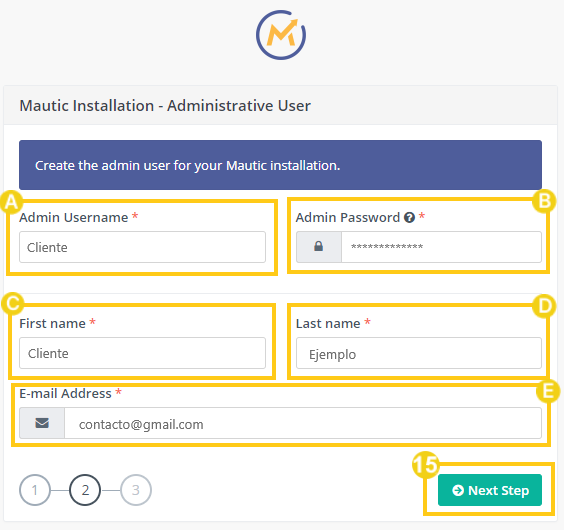This screenshot has height=530, width=564.
Task: Click the Admin Password label text
Action: (348, 217)
